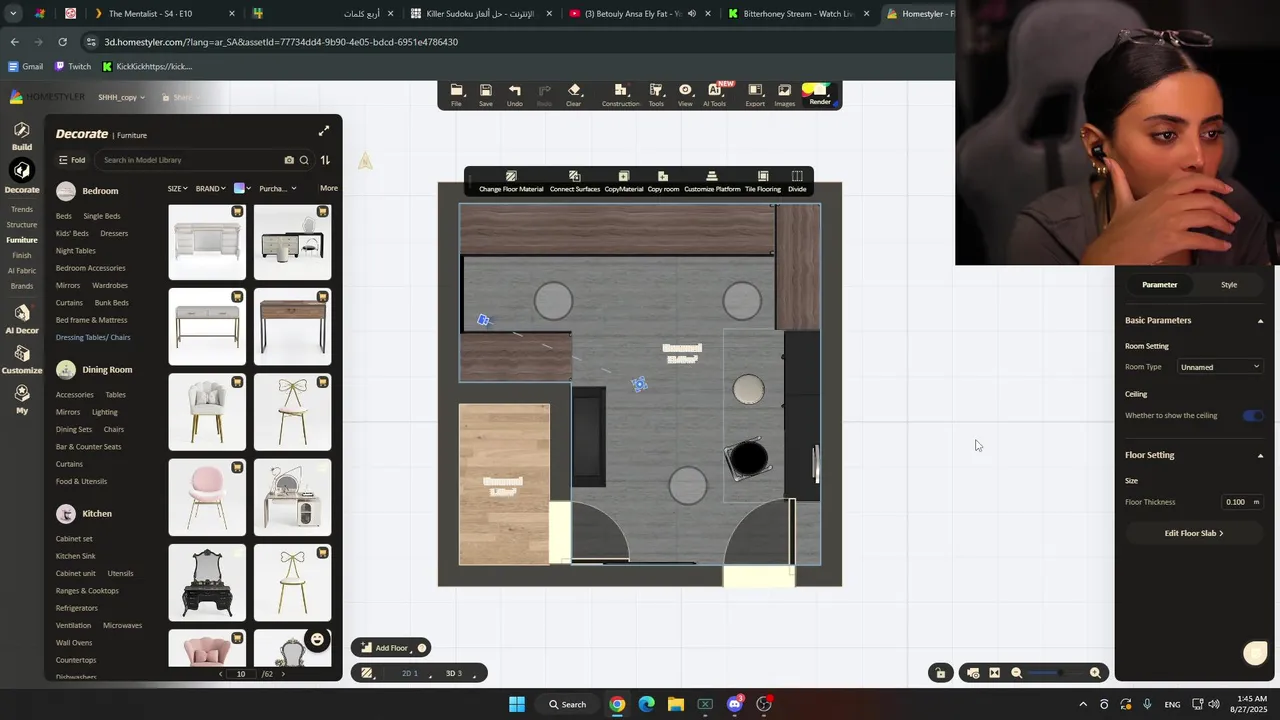
Task: Click More filters link
Action: [328, 188]
